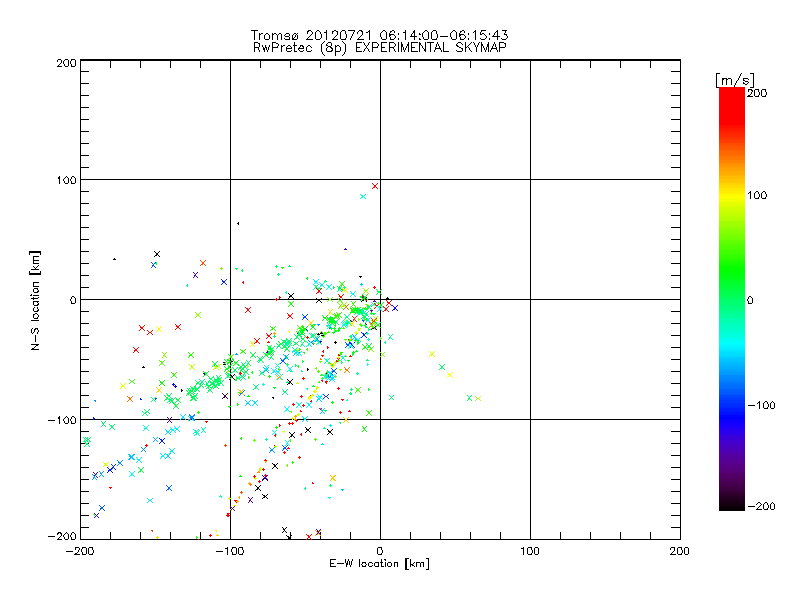Image resolution: width=800 pixels, height=600 pixels.
Task: Click the "E-W location [km]" axis label
Action: pos(379,564)
